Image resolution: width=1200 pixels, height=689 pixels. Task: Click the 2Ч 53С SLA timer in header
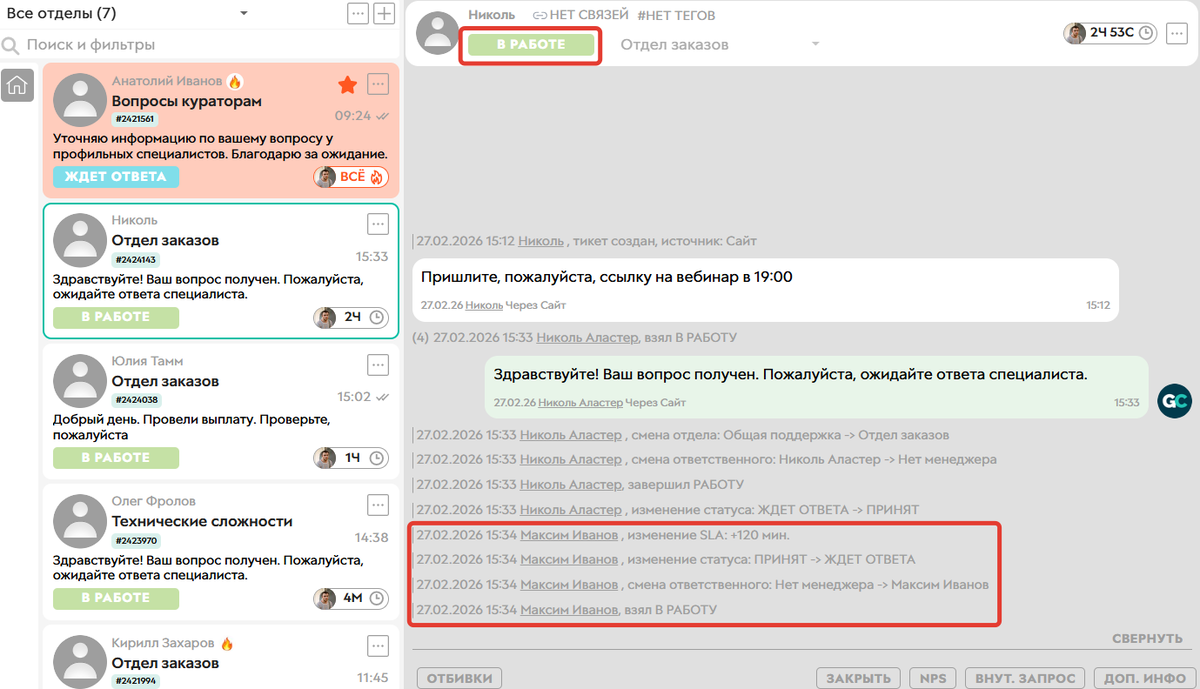click(x=1110, y=33)
